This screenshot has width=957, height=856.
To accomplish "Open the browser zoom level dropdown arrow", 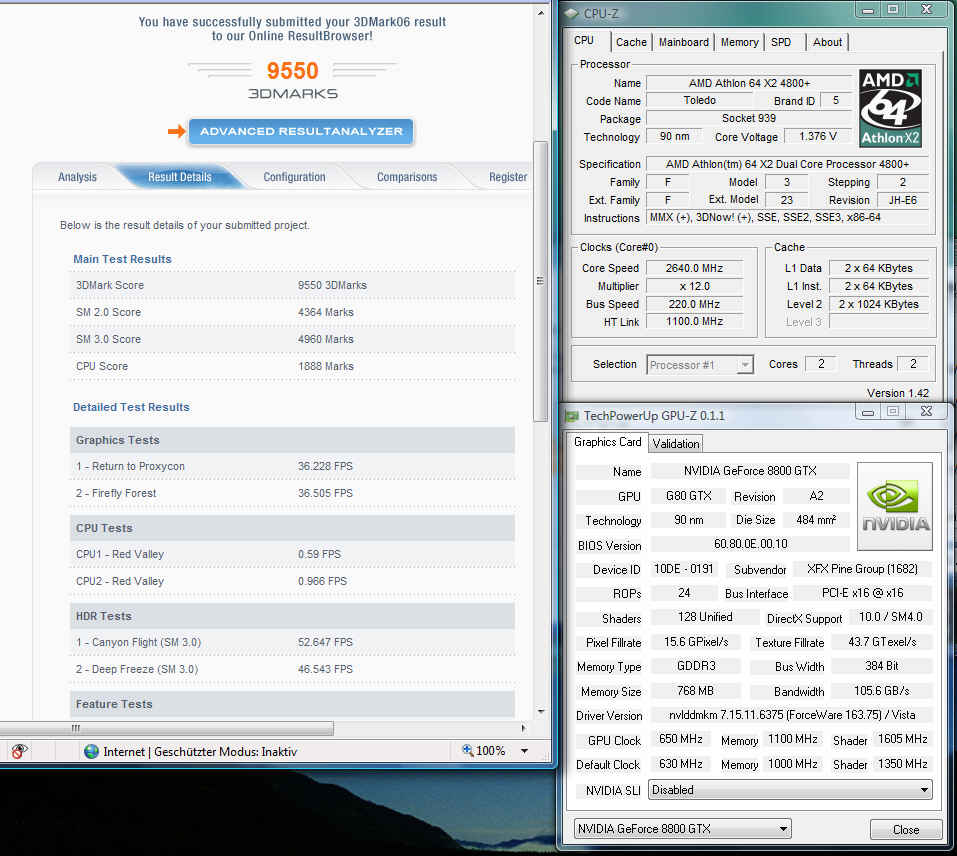I will tap(524, 752).
